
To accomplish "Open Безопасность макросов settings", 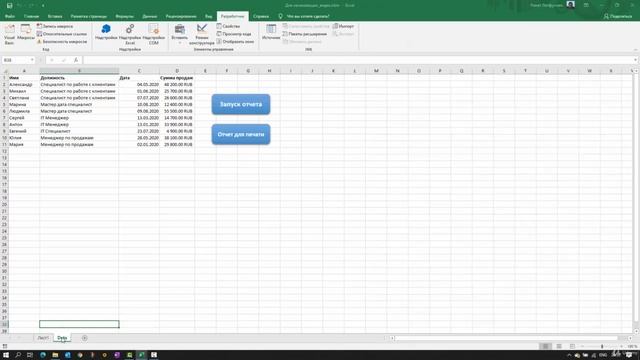I will click(62, 42).
